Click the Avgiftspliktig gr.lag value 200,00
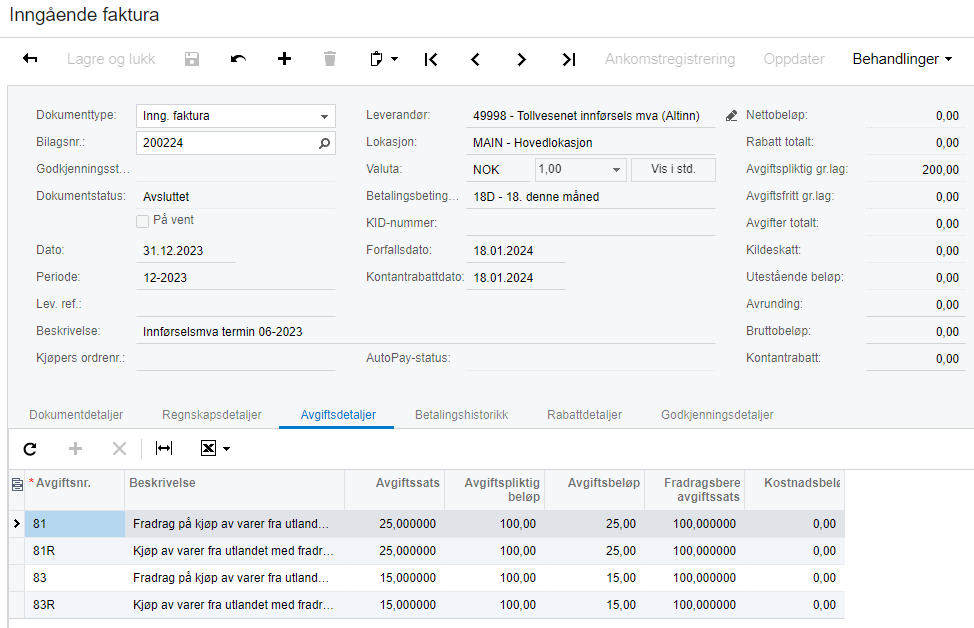Image resolution: width=974 pixels, height=628 pixels. (x=940, y=170)
